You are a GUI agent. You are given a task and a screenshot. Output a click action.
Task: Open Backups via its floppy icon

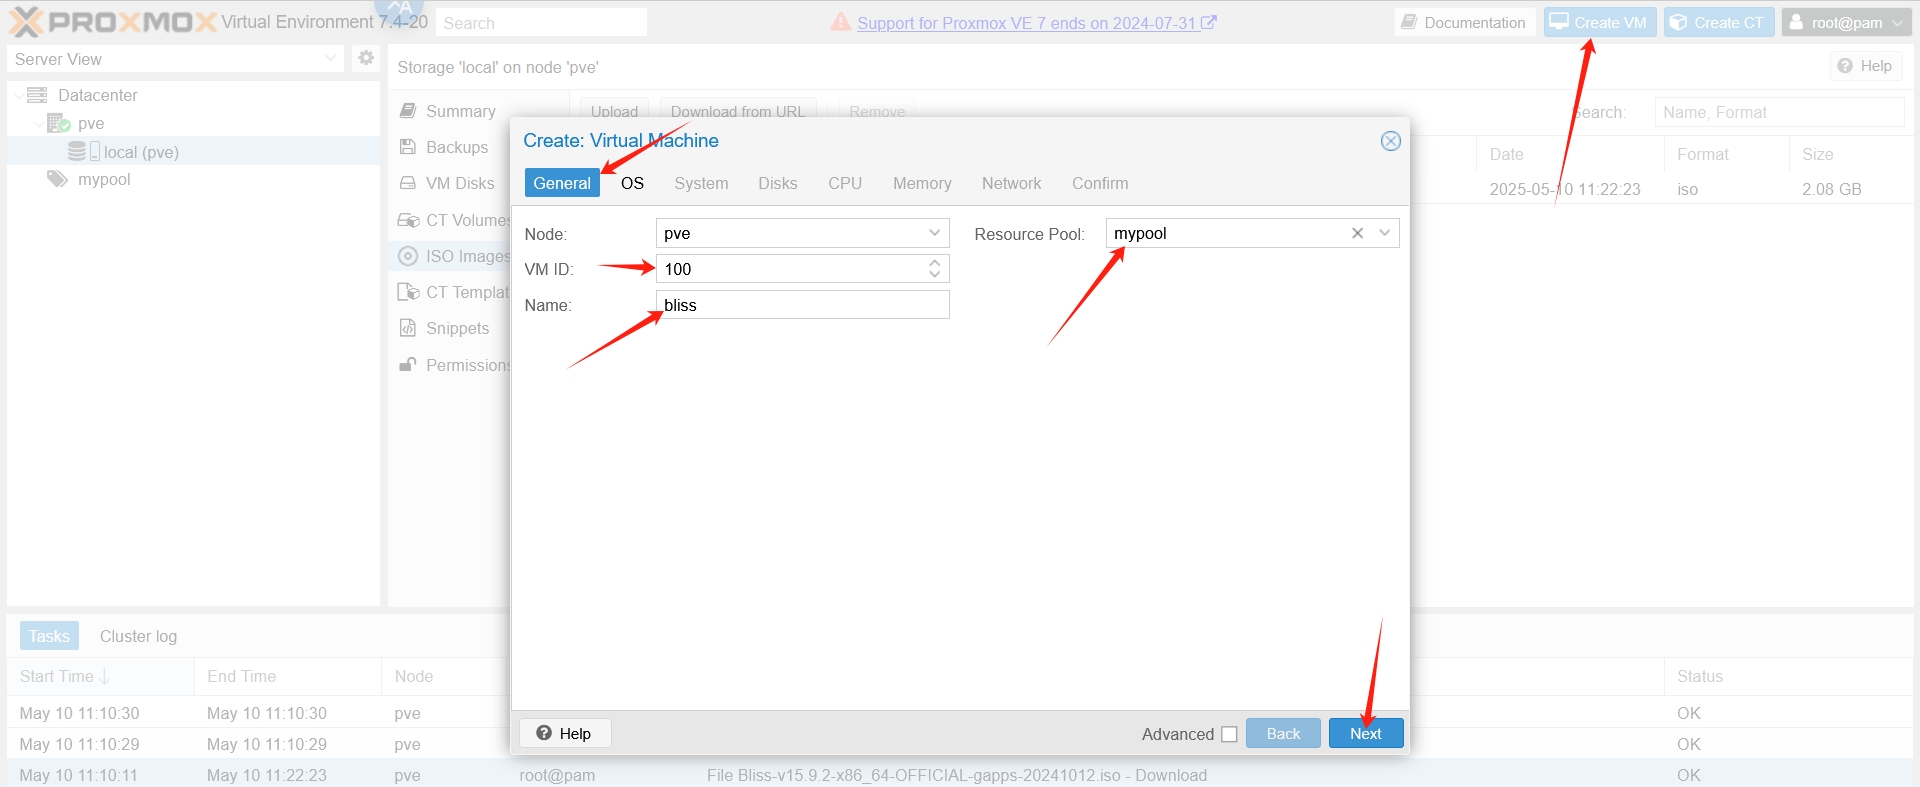point(408,147)
